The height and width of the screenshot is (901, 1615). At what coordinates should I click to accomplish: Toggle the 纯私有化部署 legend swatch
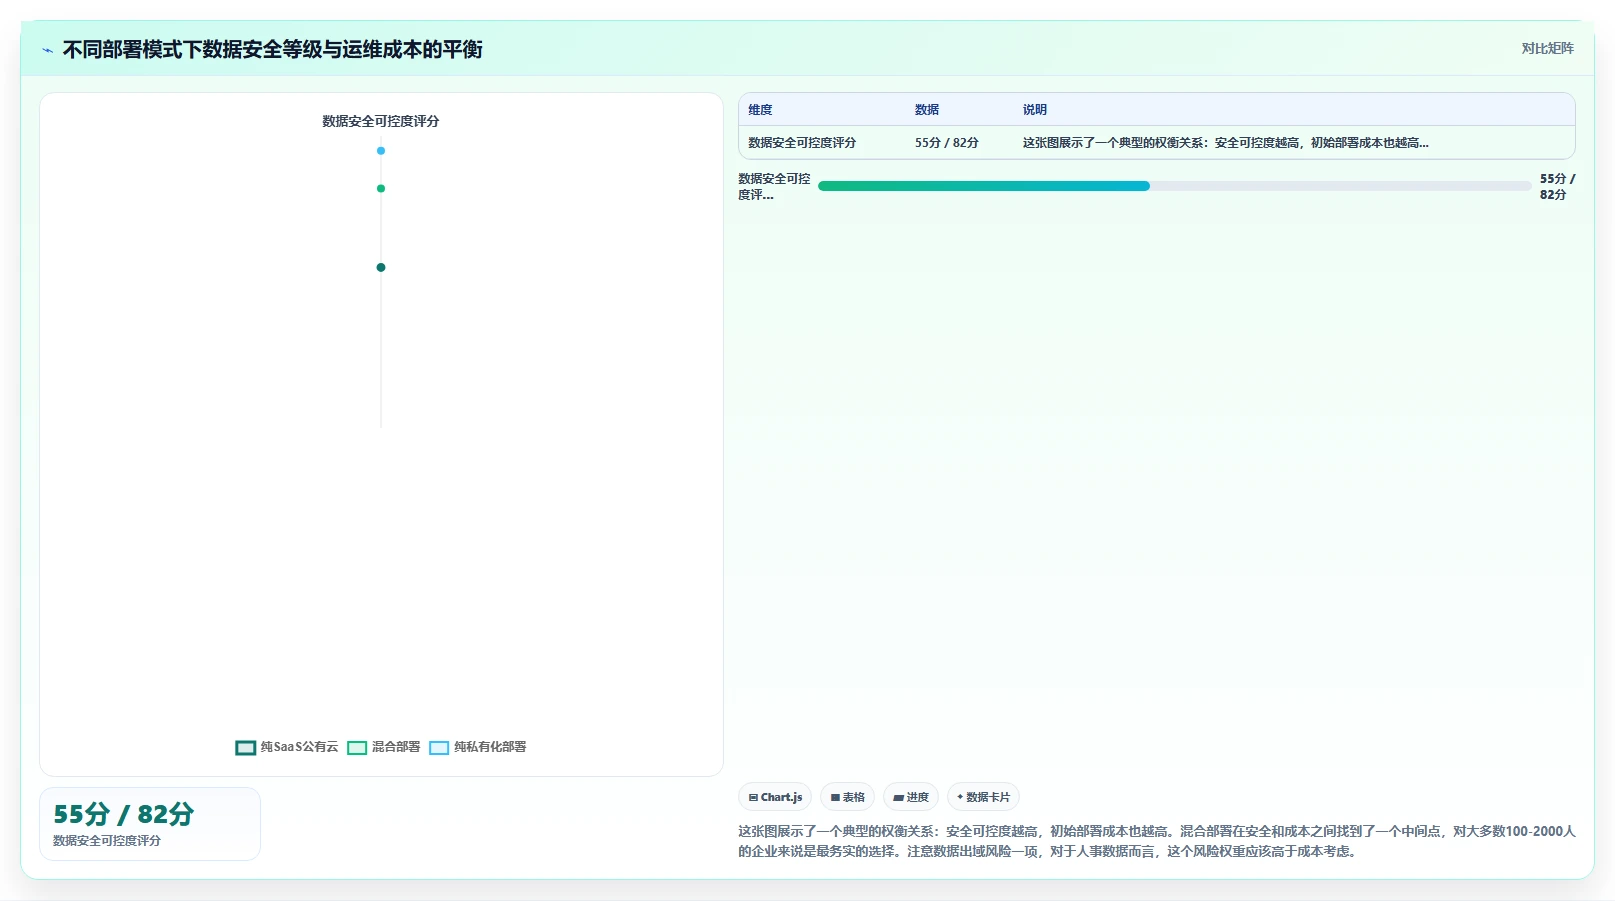point(439,748)
